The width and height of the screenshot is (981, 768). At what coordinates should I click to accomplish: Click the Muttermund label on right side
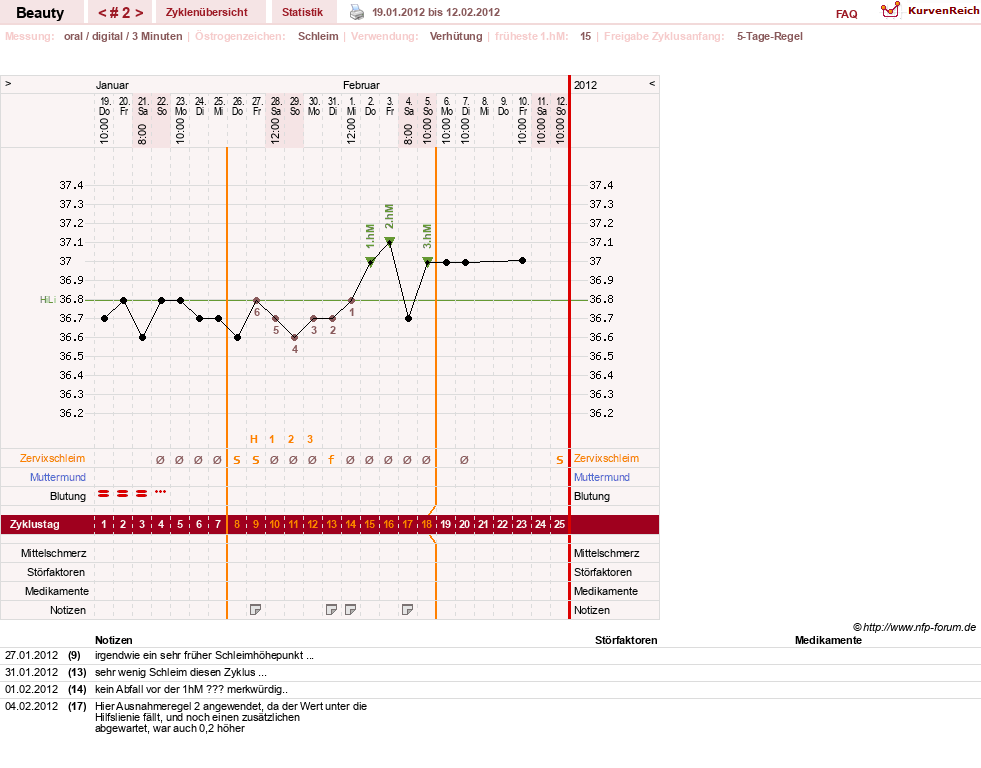click(602, 477)
